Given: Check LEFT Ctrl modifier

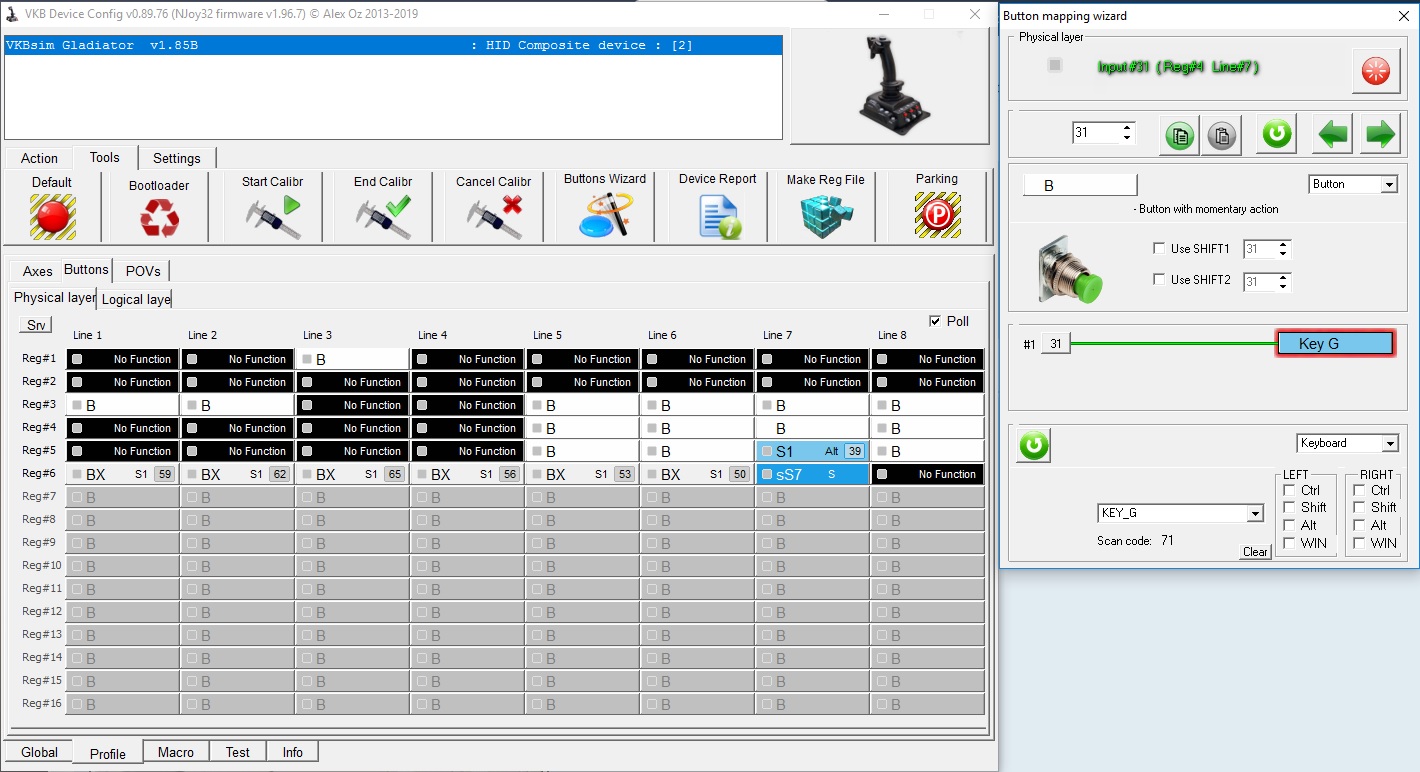Looking at the screenshot, I should coord(1290,490).
